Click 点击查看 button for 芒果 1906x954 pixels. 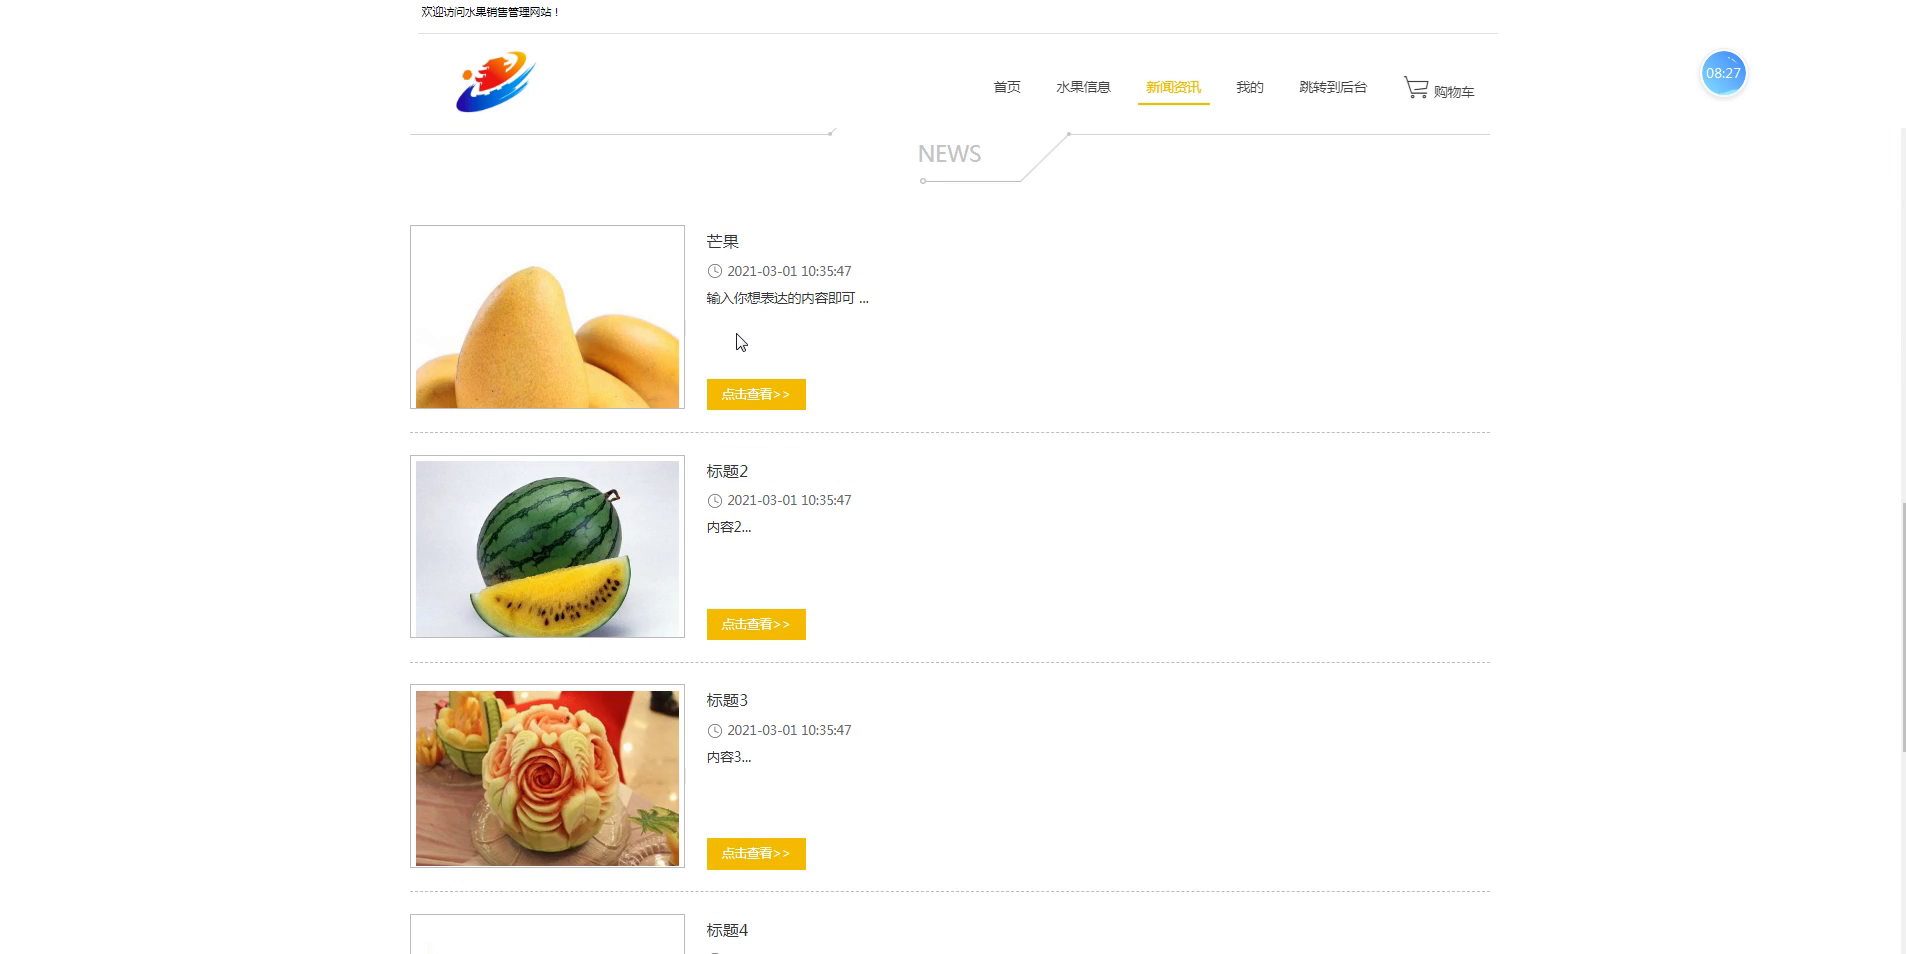(x=756, y=394)
